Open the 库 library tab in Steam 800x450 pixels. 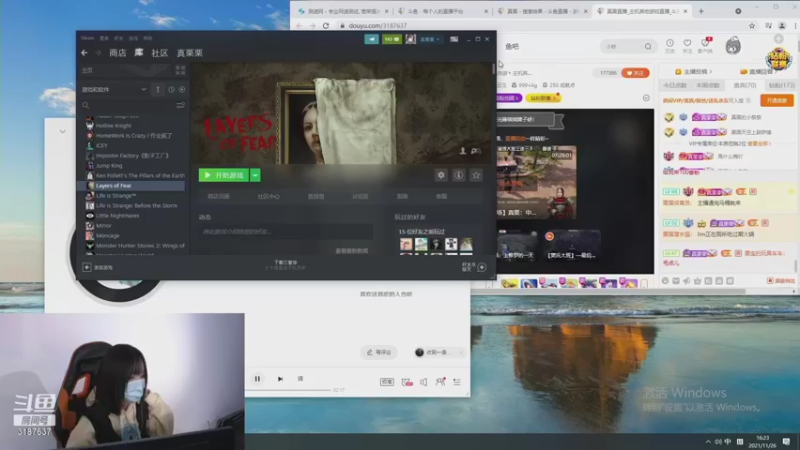pos(139,53)
